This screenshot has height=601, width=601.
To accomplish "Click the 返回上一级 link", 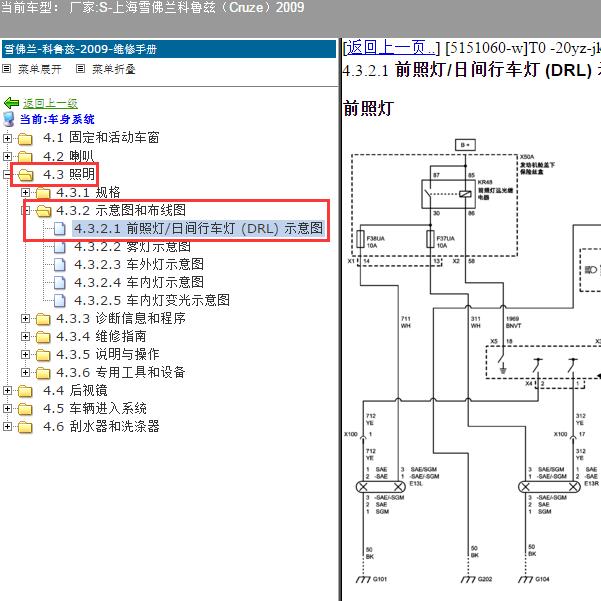I will tap(50, 103).
